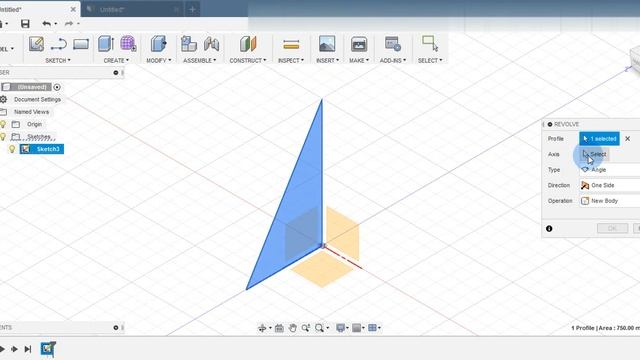Open the SKETCH dropdown menu
Image resolution: width=640 pixels, height=360 pixels.
(58, 60)
